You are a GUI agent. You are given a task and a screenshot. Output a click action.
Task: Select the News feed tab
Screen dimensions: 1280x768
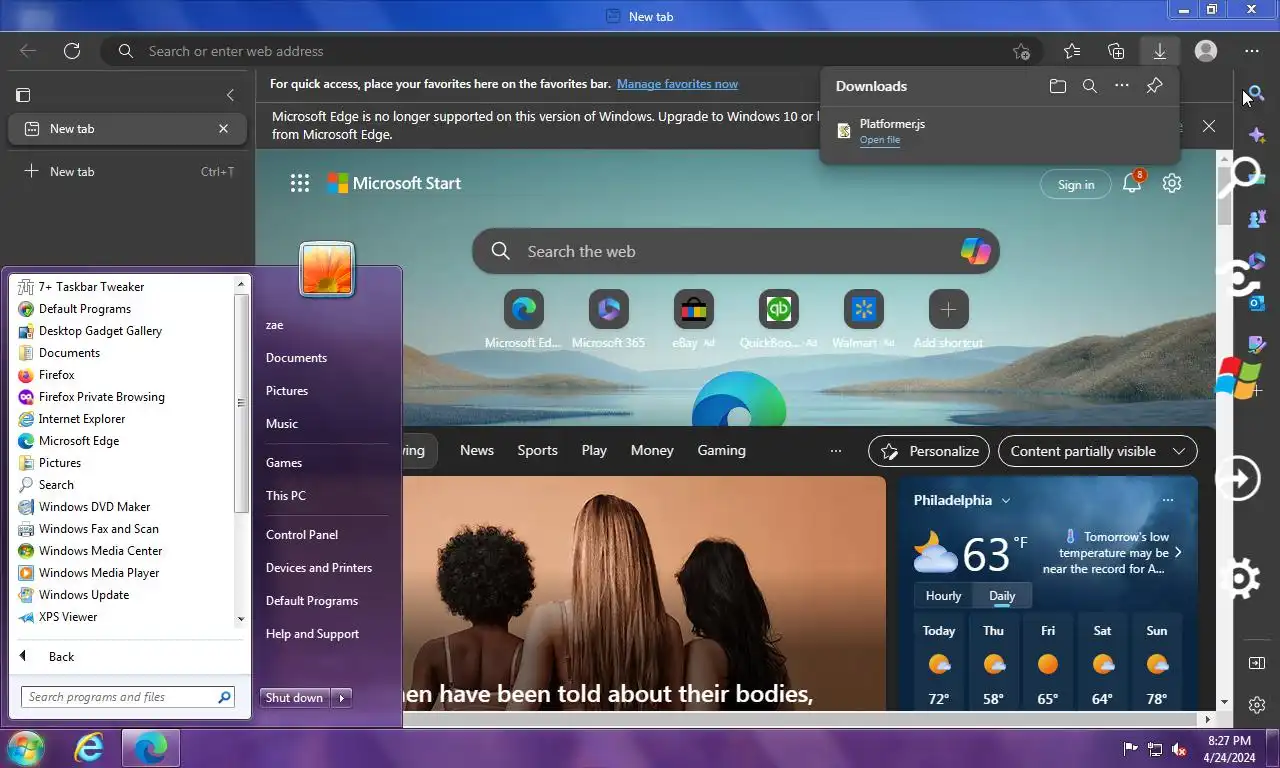pos(477,450)
